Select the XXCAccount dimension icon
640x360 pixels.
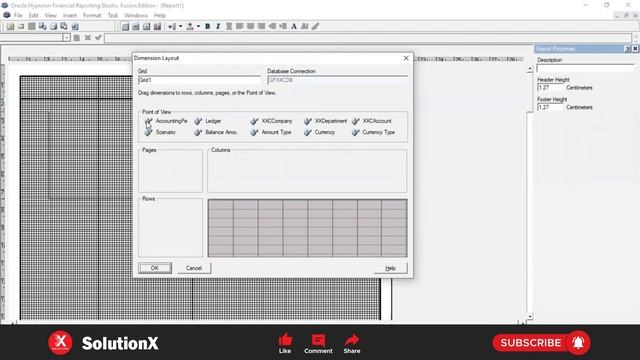(x=356, y=121)
